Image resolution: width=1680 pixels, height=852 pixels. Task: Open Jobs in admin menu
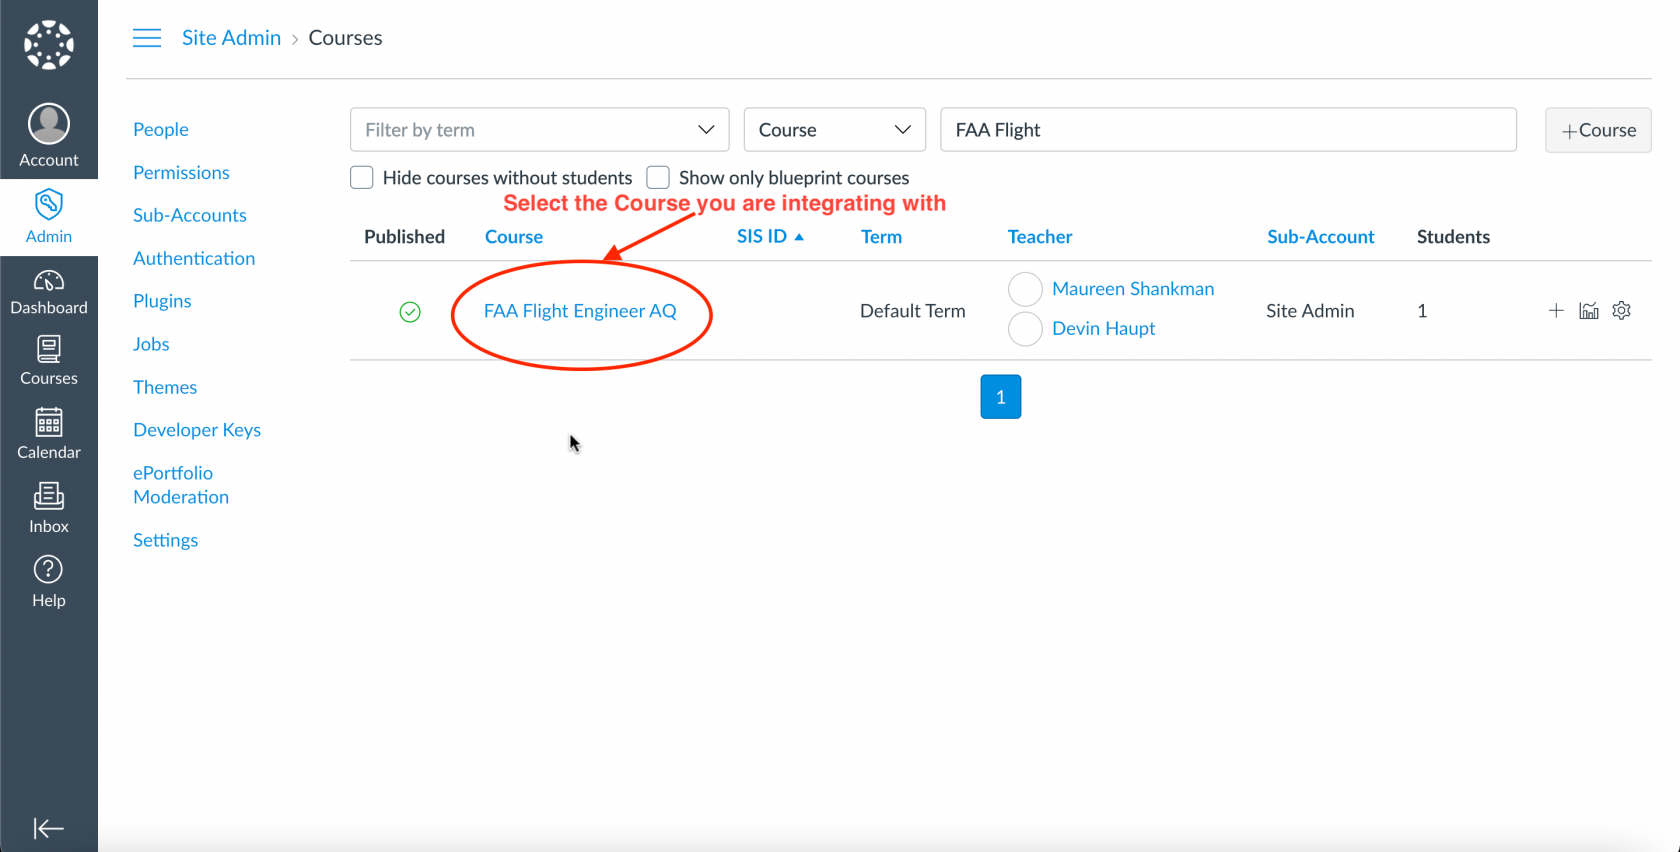coord(151,344)
